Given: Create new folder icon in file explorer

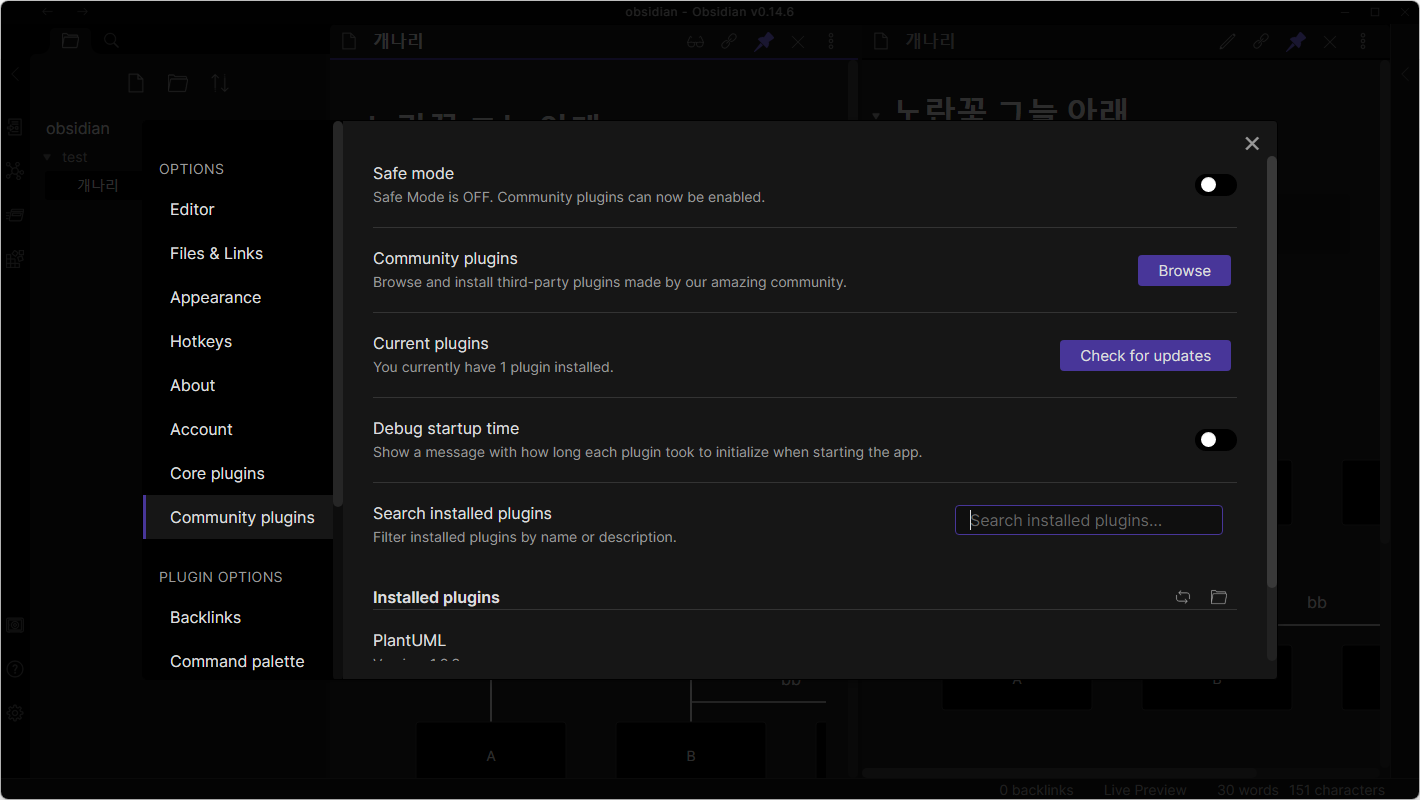Looking at the screenshot, I should (178, 83).
